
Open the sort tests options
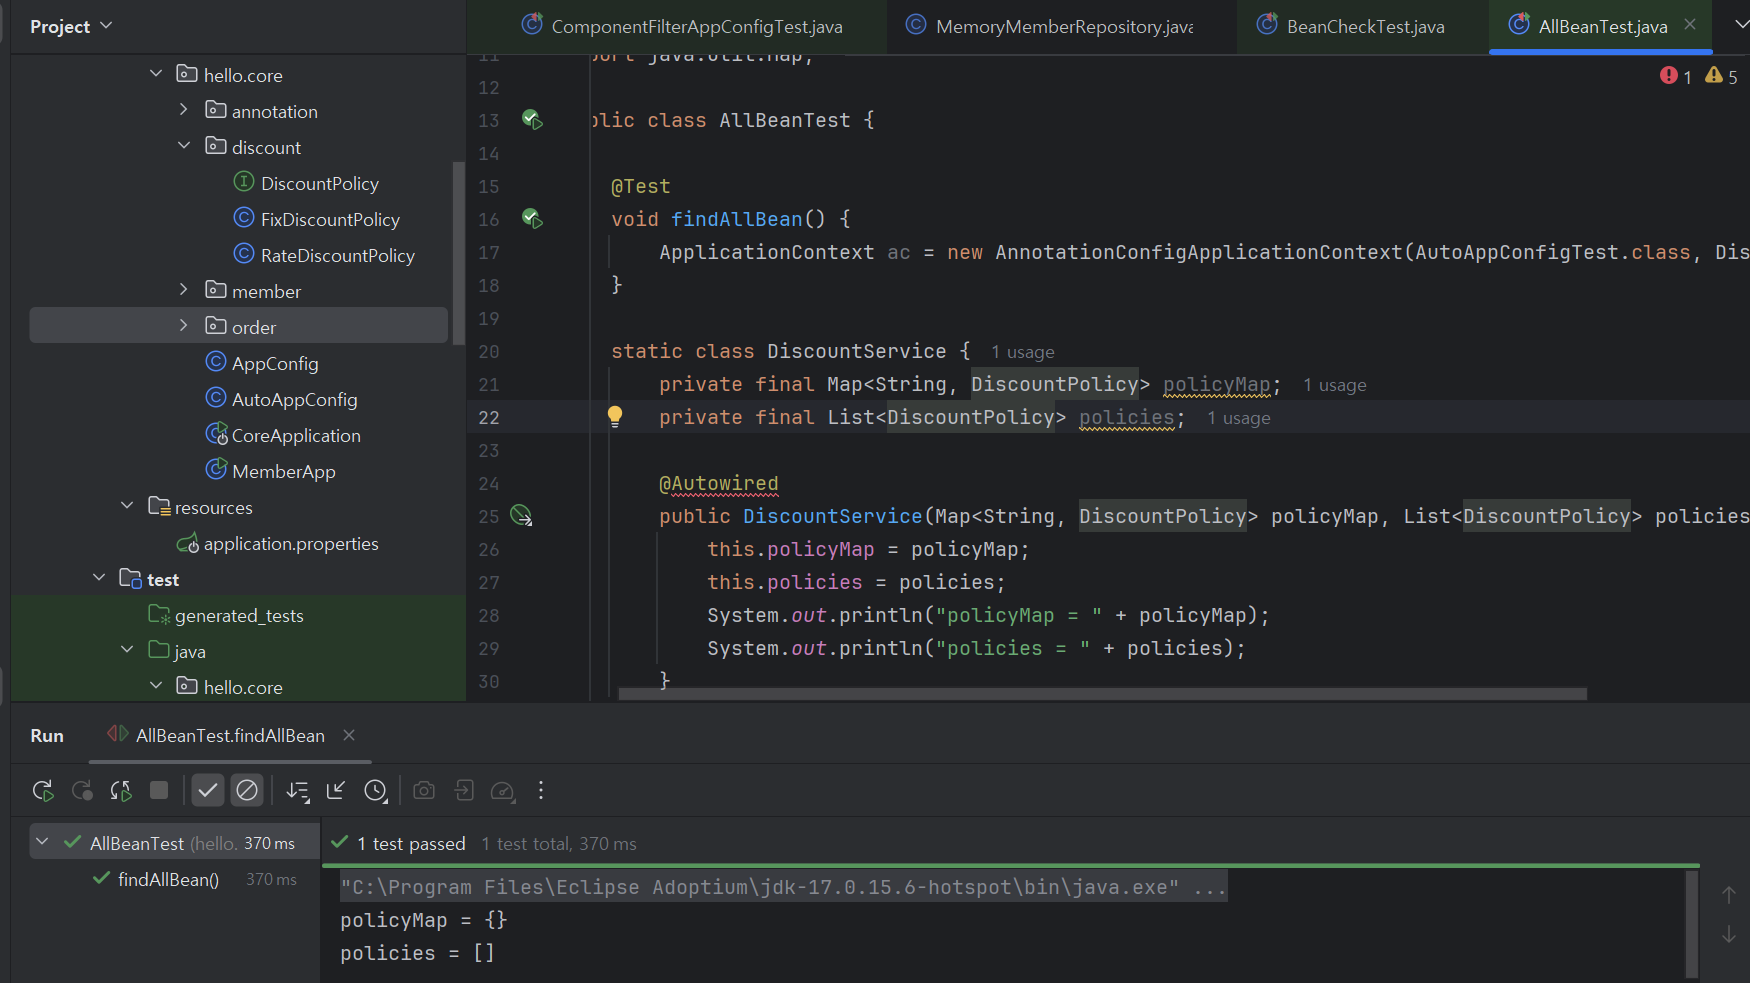point(298,791)
